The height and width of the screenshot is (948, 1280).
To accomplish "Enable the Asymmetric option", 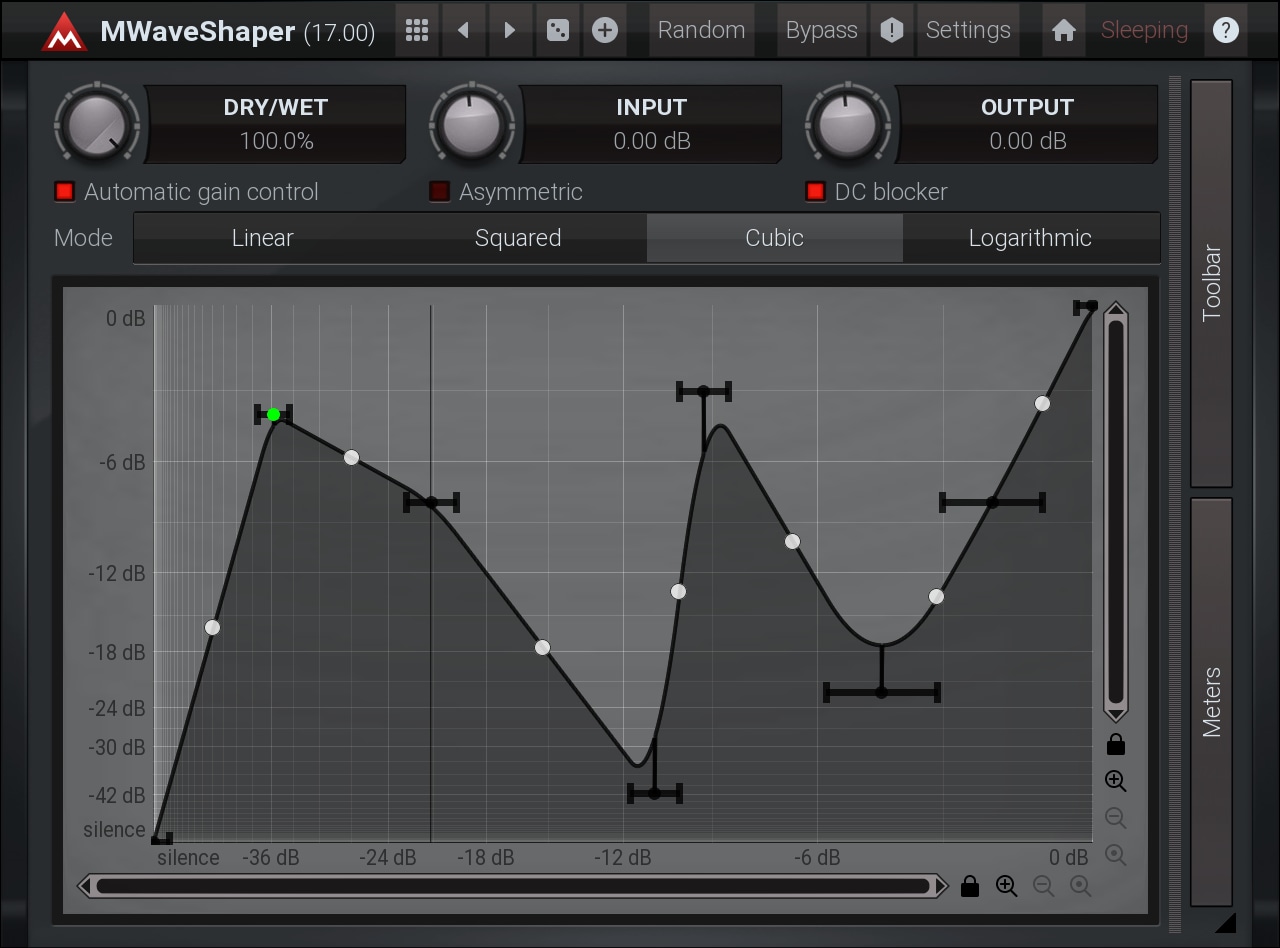I will tap(440, 191).
